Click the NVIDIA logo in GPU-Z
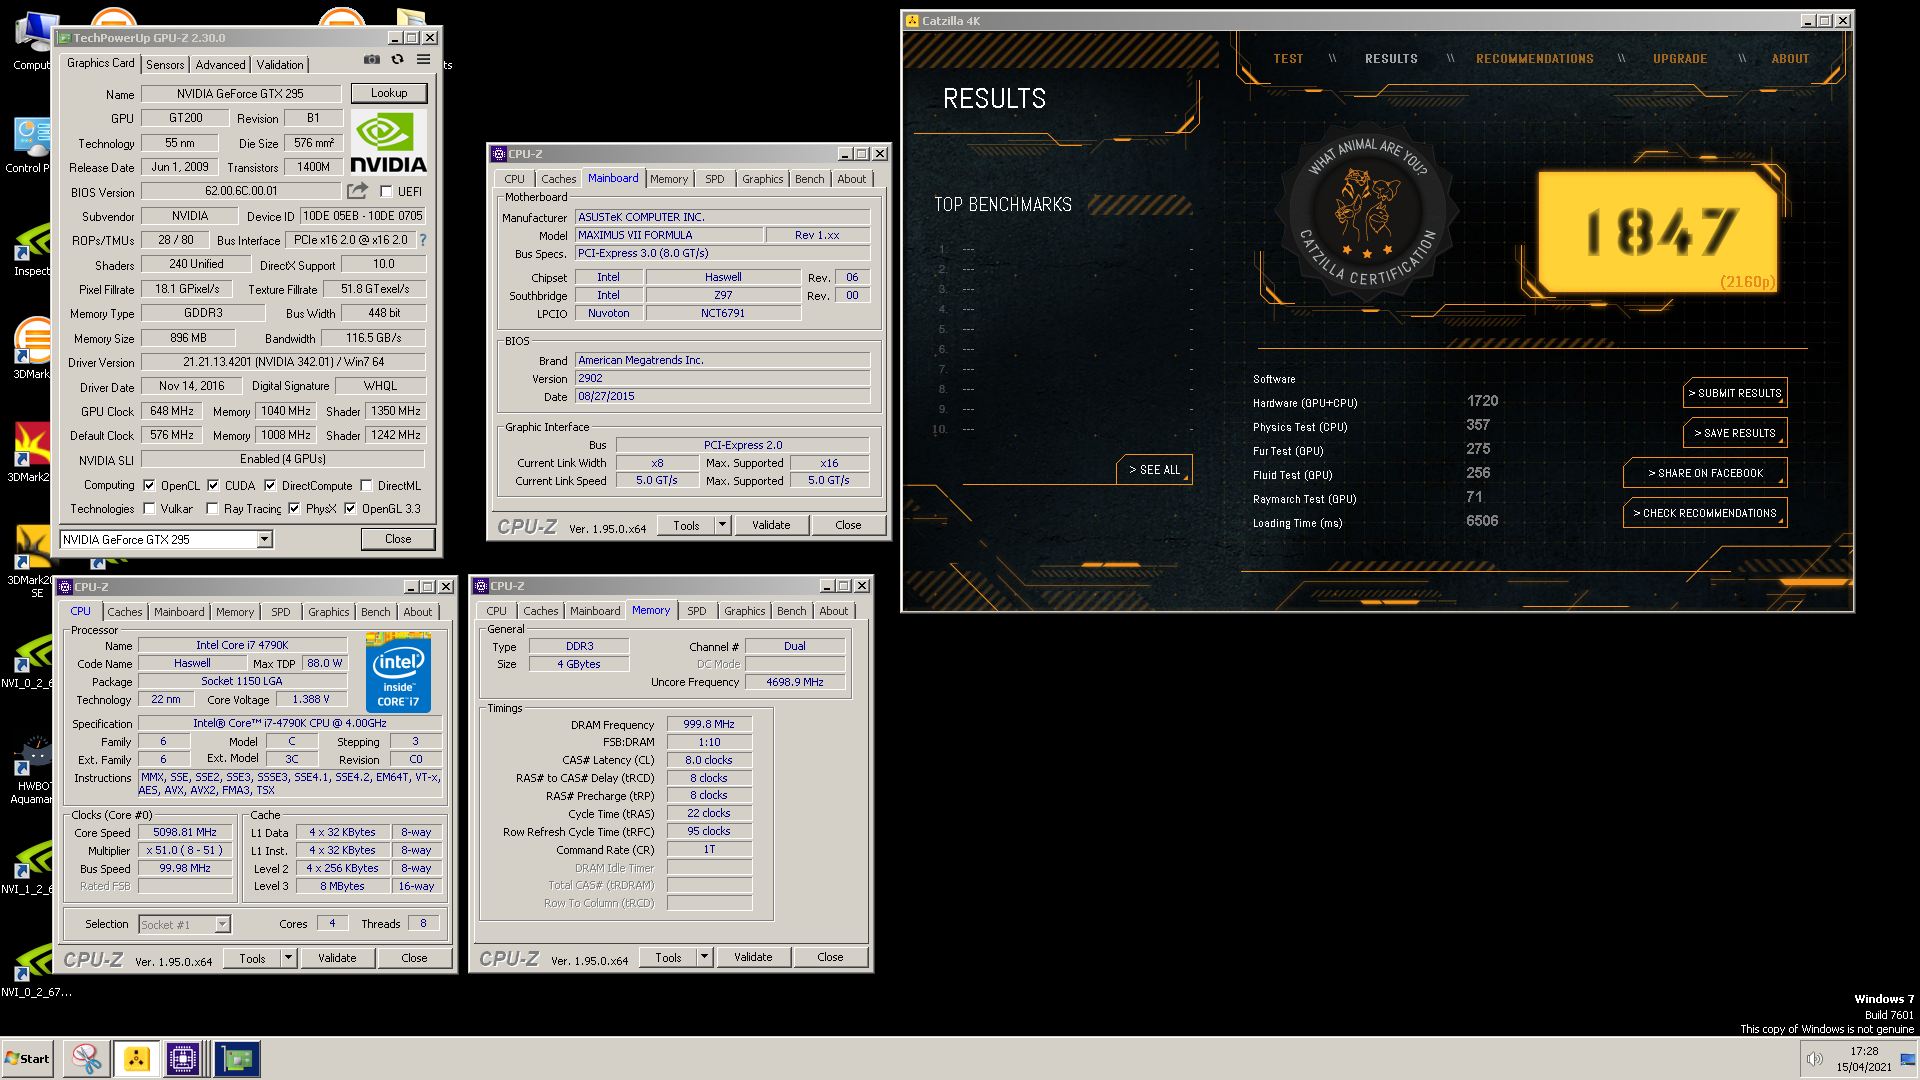This screenshot has width=1920, height=1080. point(388,143)
